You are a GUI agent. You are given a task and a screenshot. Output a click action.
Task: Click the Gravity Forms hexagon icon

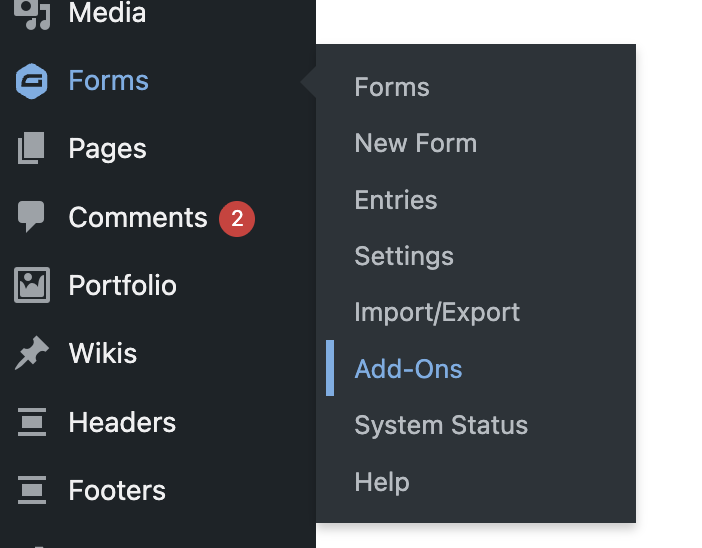coord(32,81)
